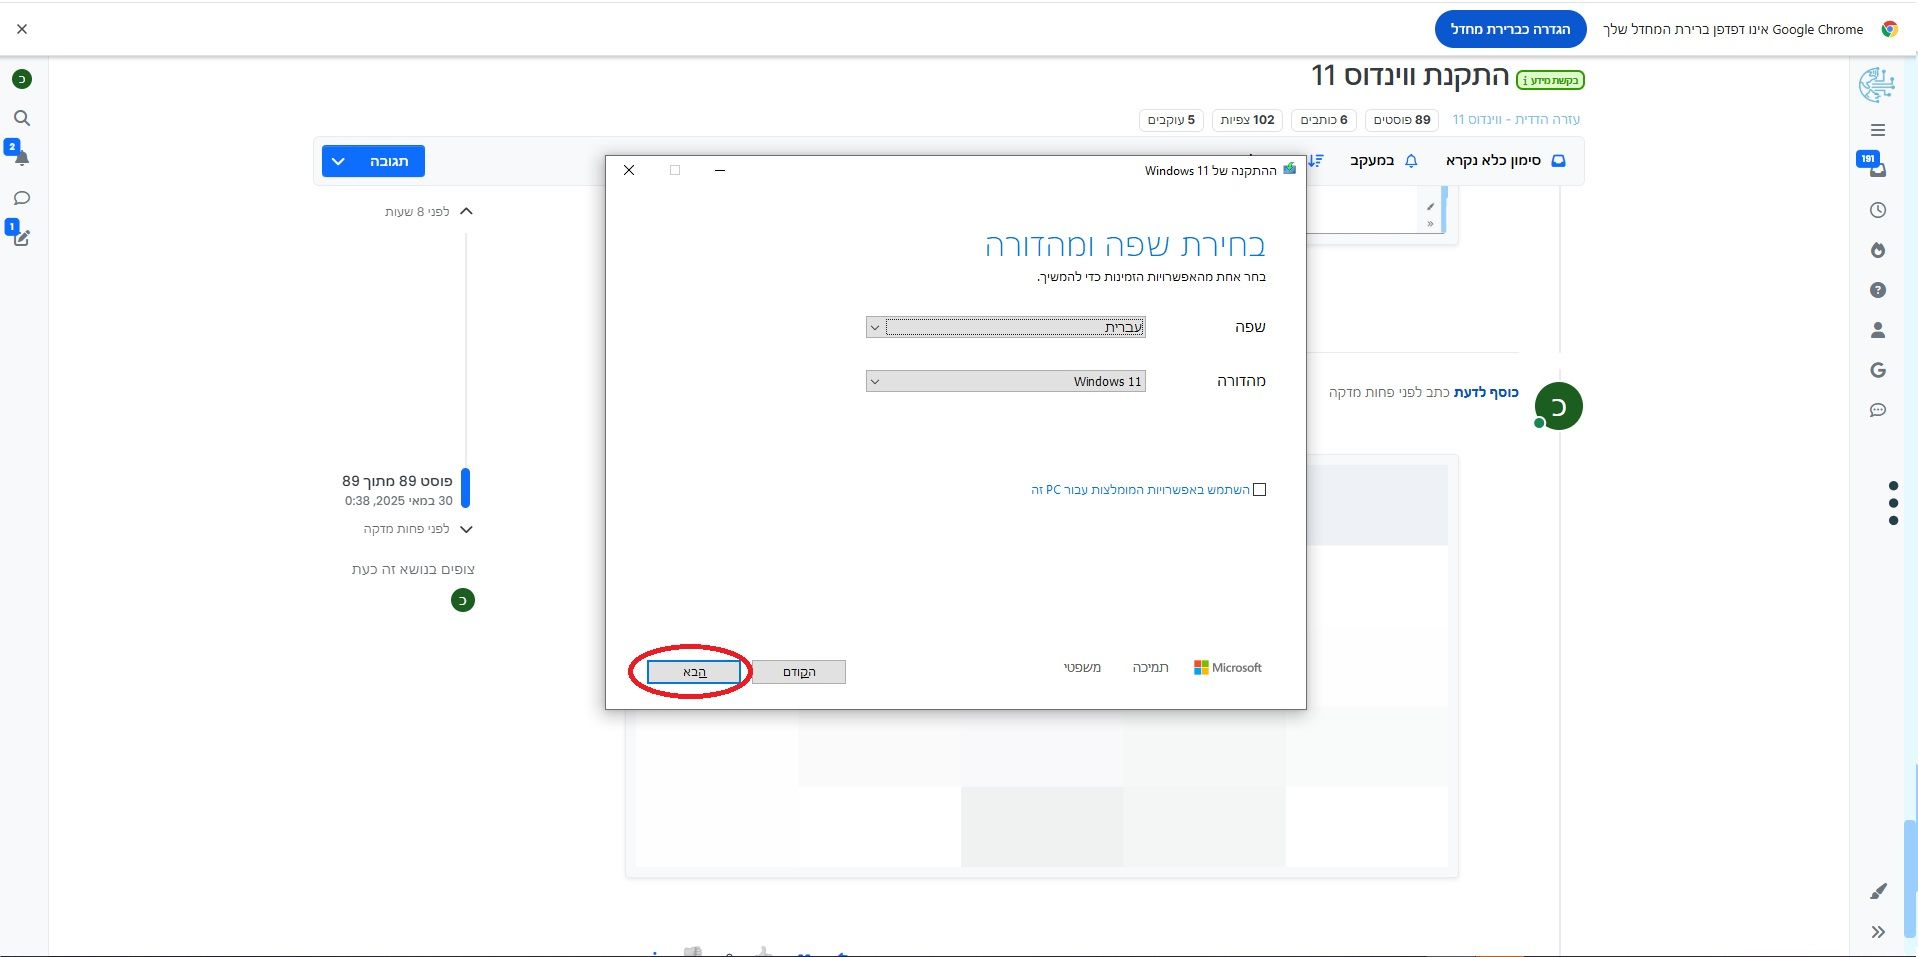Click the 'בקשת מידע' topic tag badge
The image size is (1918, 957).
click(1551, 80)
